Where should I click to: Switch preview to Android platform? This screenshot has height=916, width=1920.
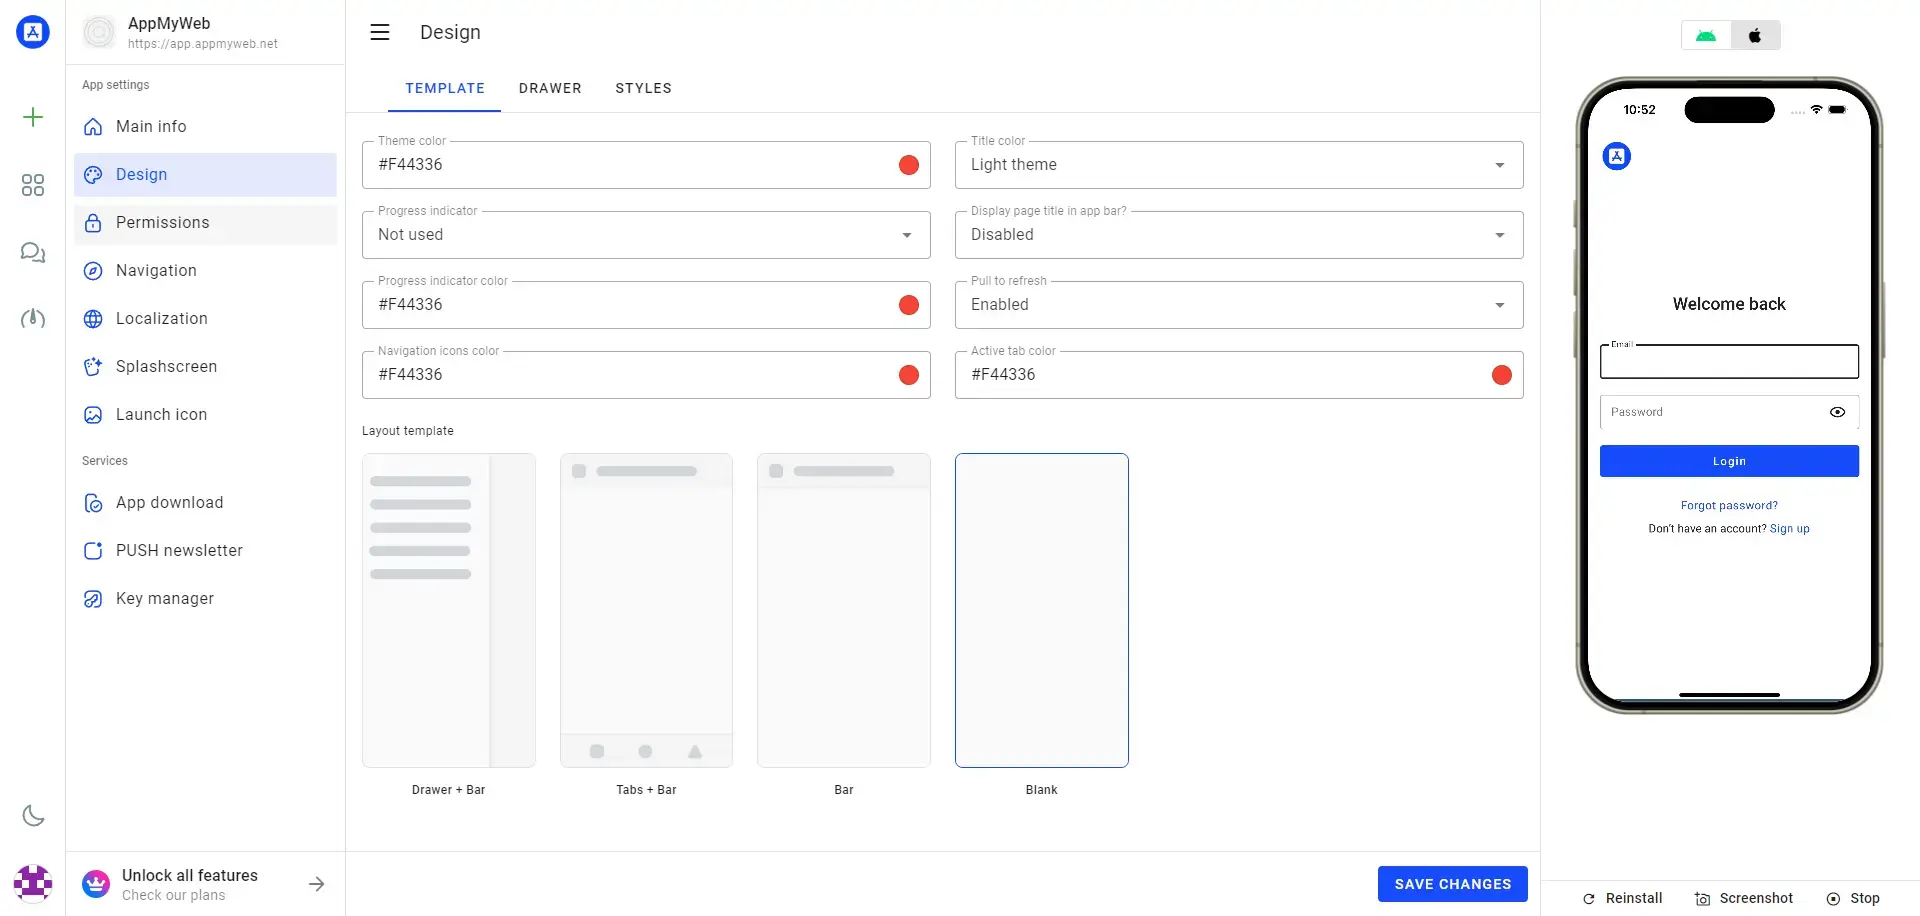click(1706, 36)
